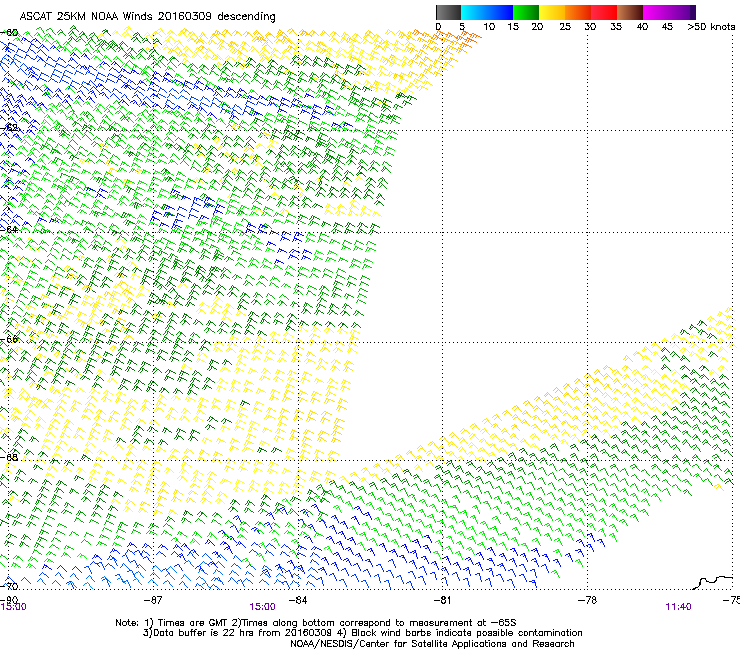
Task: Click longitude label '-90'
Action: click(x=9, y=599)
